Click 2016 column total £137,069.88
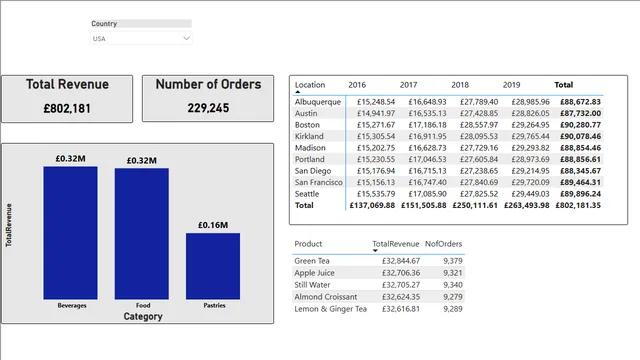Viewport: 640px width, 360px height. coord(372,205)
